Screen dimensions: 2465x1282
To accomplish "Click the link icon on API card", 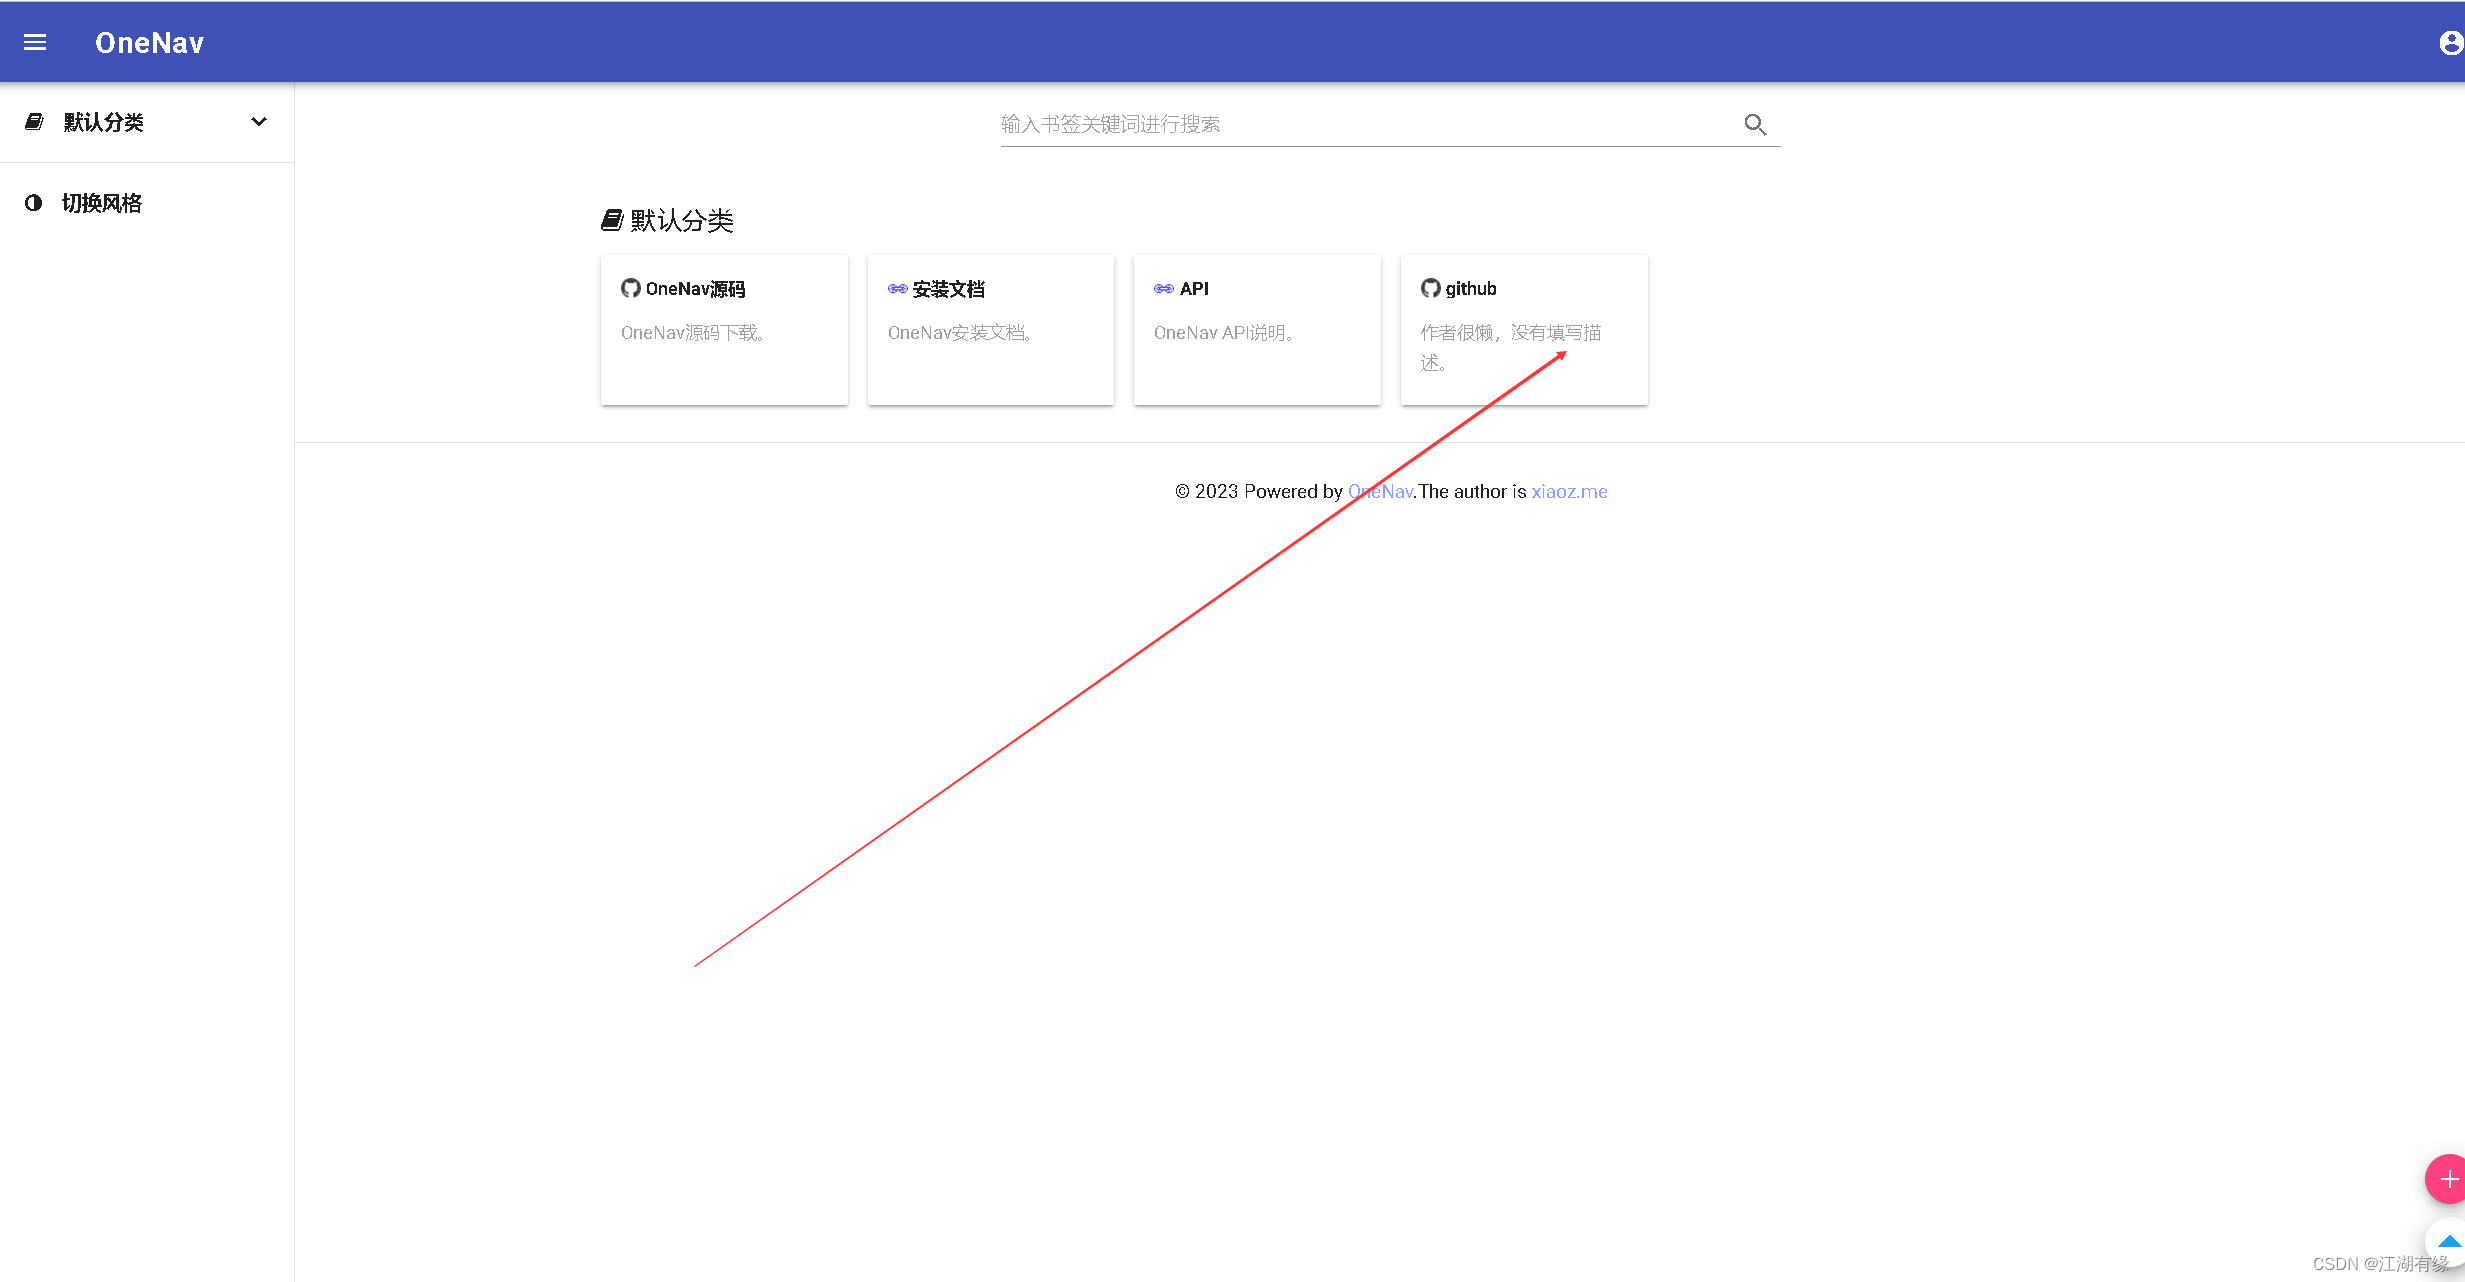I will pos(1164,288).
